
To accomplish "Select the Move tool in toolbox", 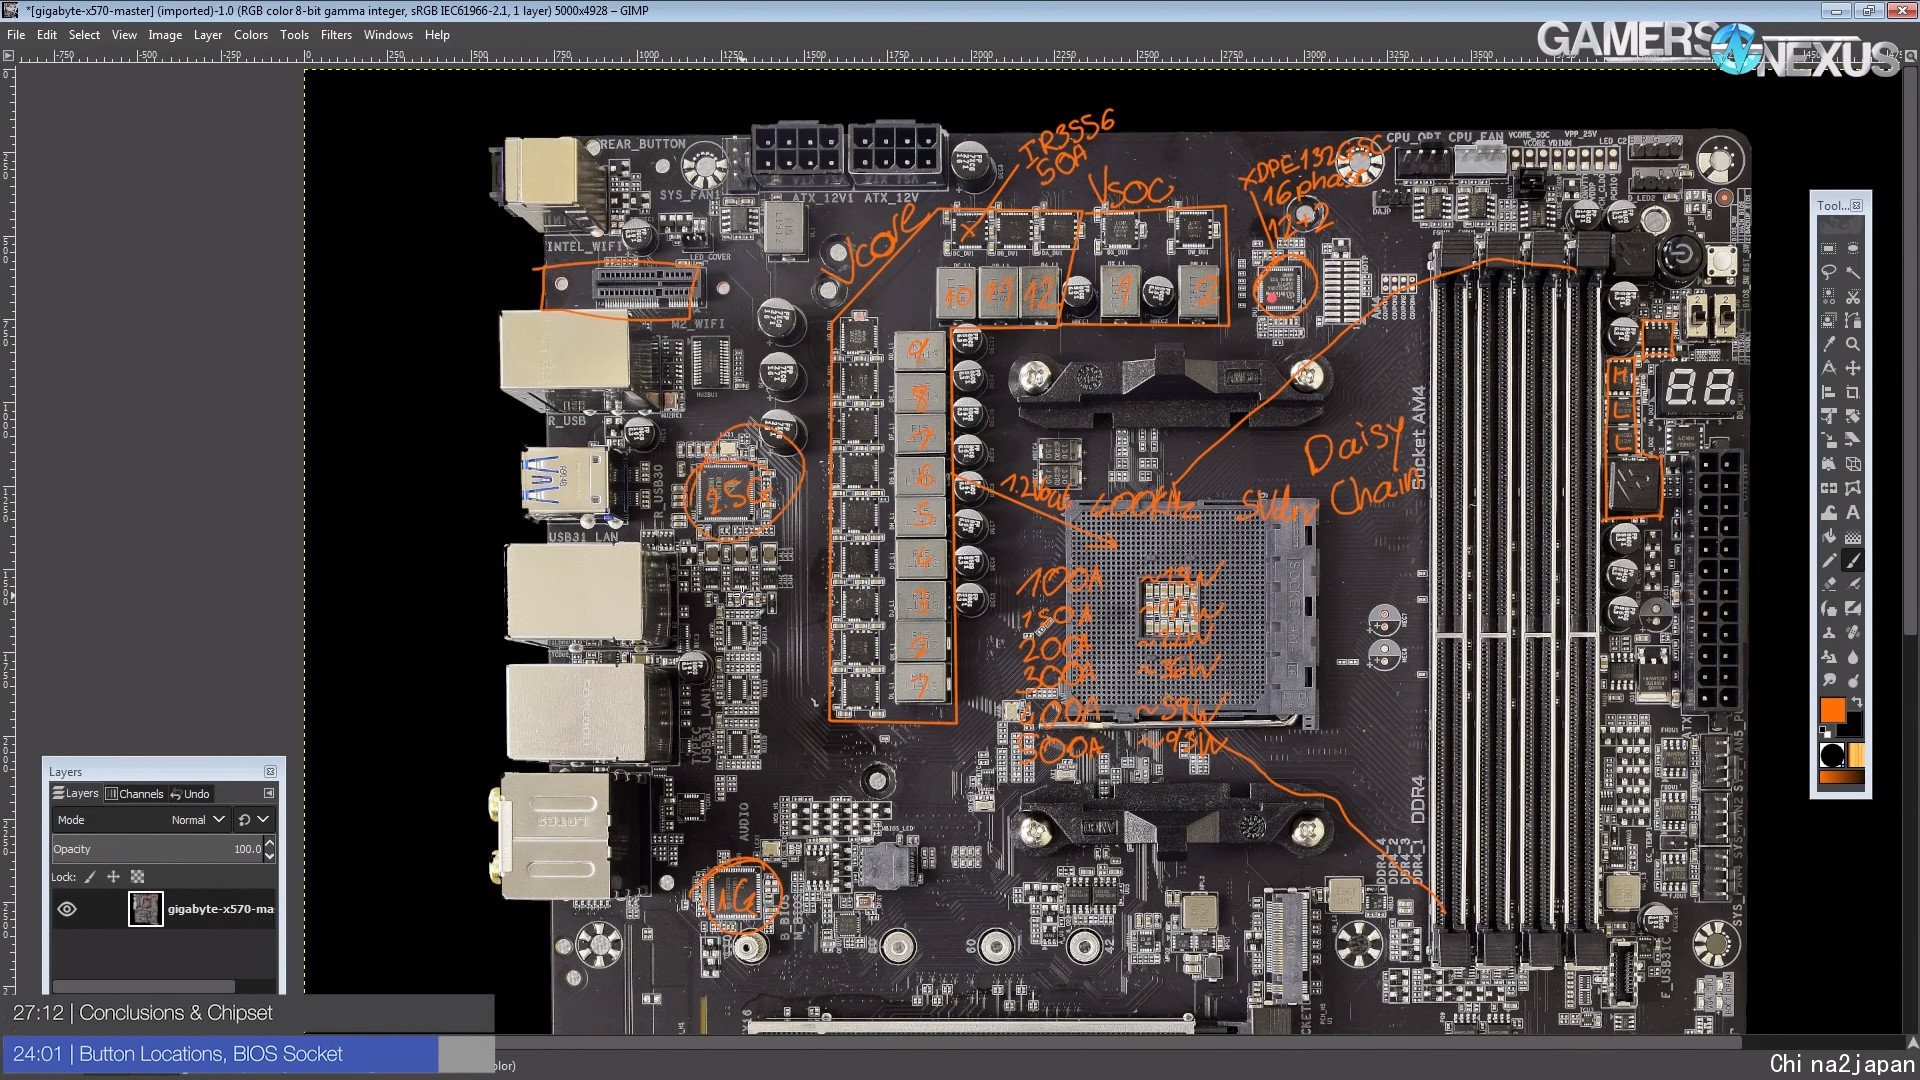I will [x=1853, y=368].
